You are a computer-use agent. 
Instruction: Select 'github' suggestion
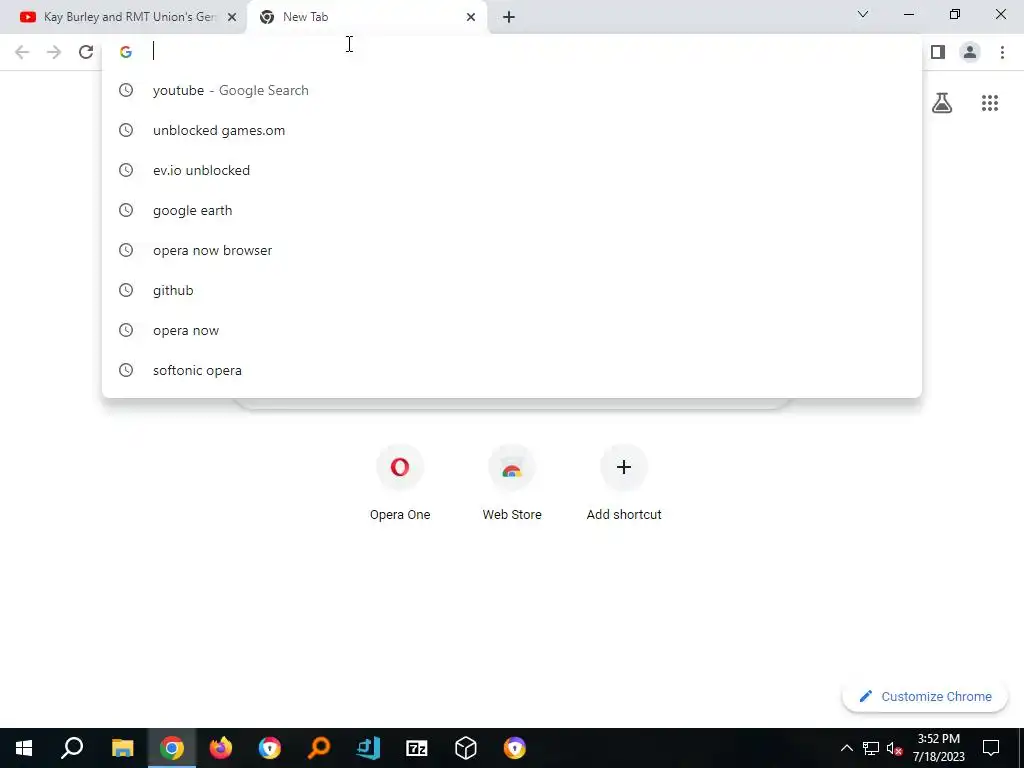click(512, 290)
